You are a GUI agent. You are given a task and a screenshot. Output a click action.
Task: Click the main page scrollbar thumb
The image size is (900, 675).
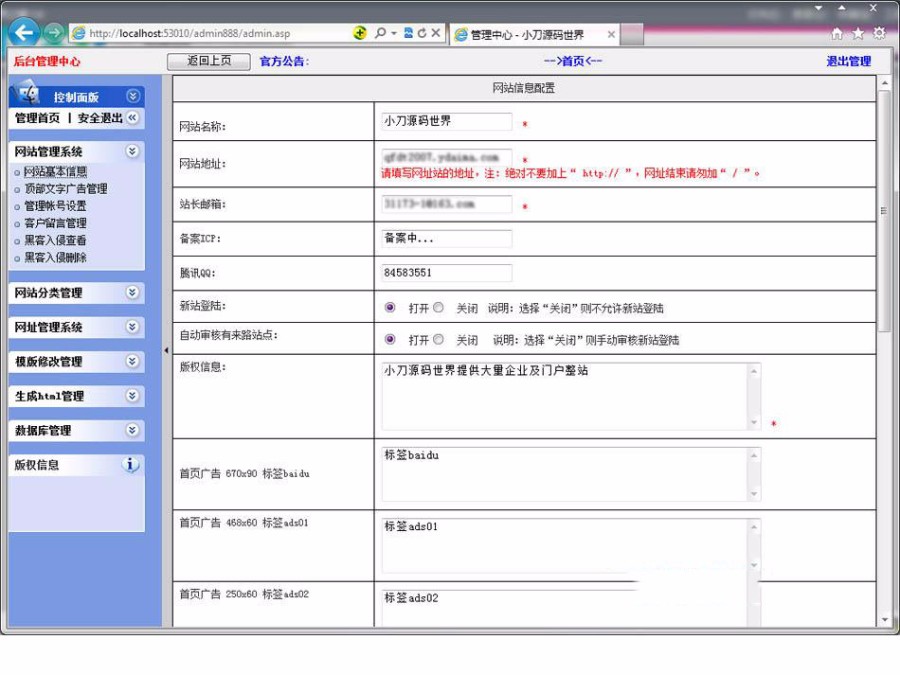point(885,211)
